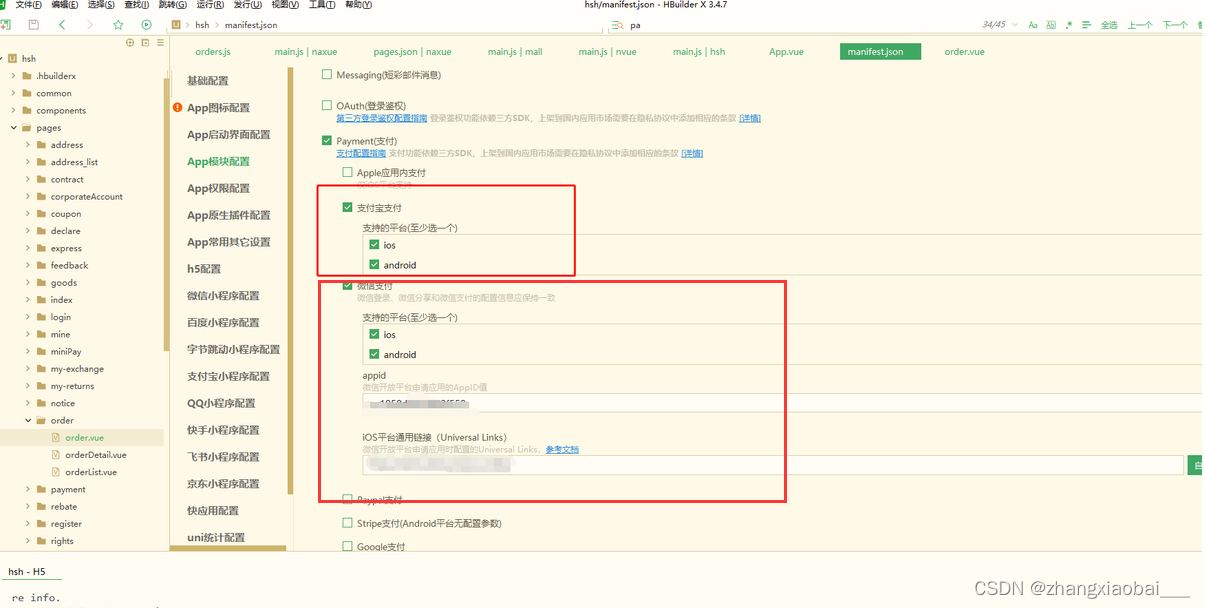
Task: Click the collapse-all square icon above project tree
Action: (x=145, y=43)
